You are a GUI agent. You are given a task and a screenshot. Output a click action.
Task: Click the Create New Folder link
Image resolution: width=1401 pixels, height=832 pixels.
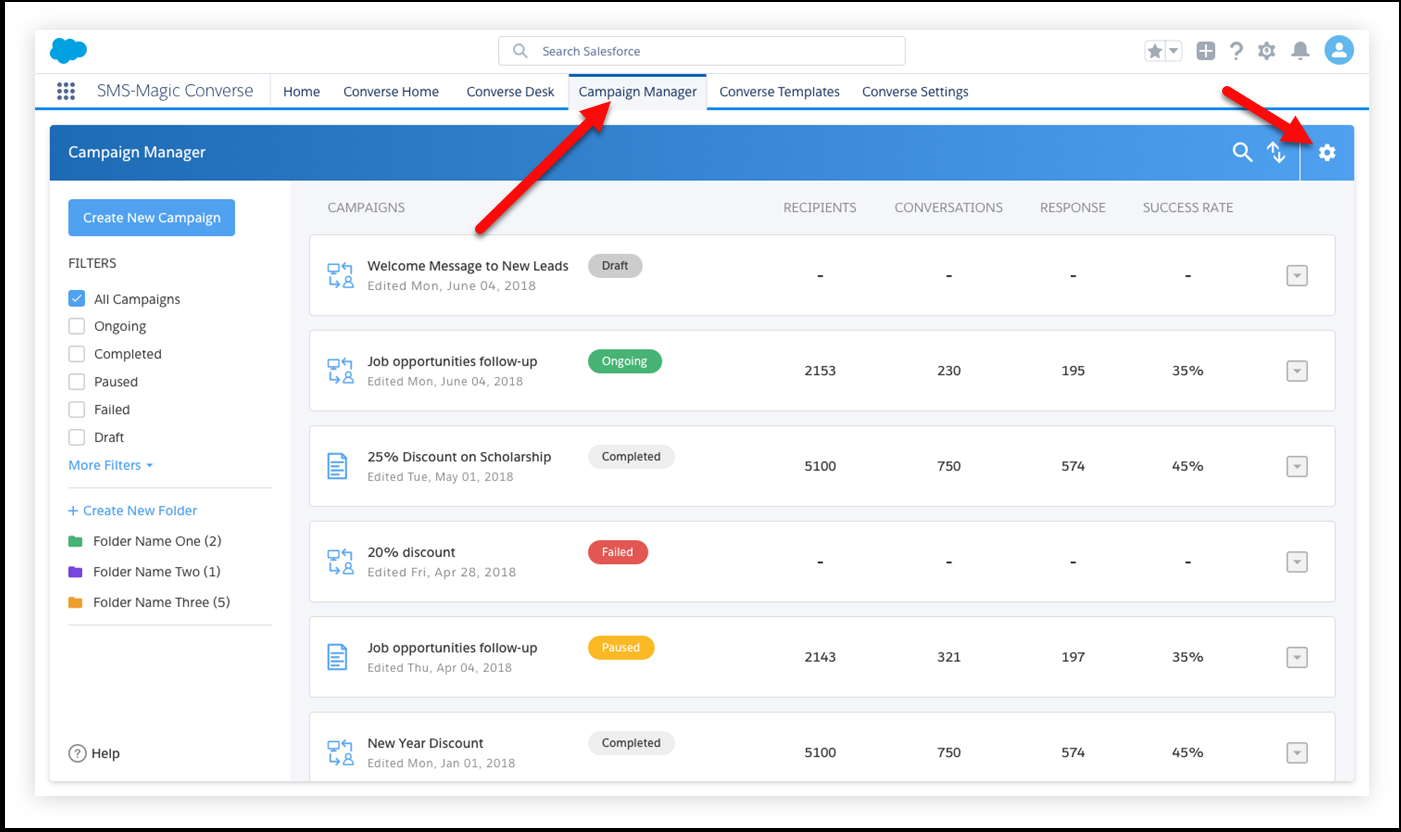tap(133, 510)
